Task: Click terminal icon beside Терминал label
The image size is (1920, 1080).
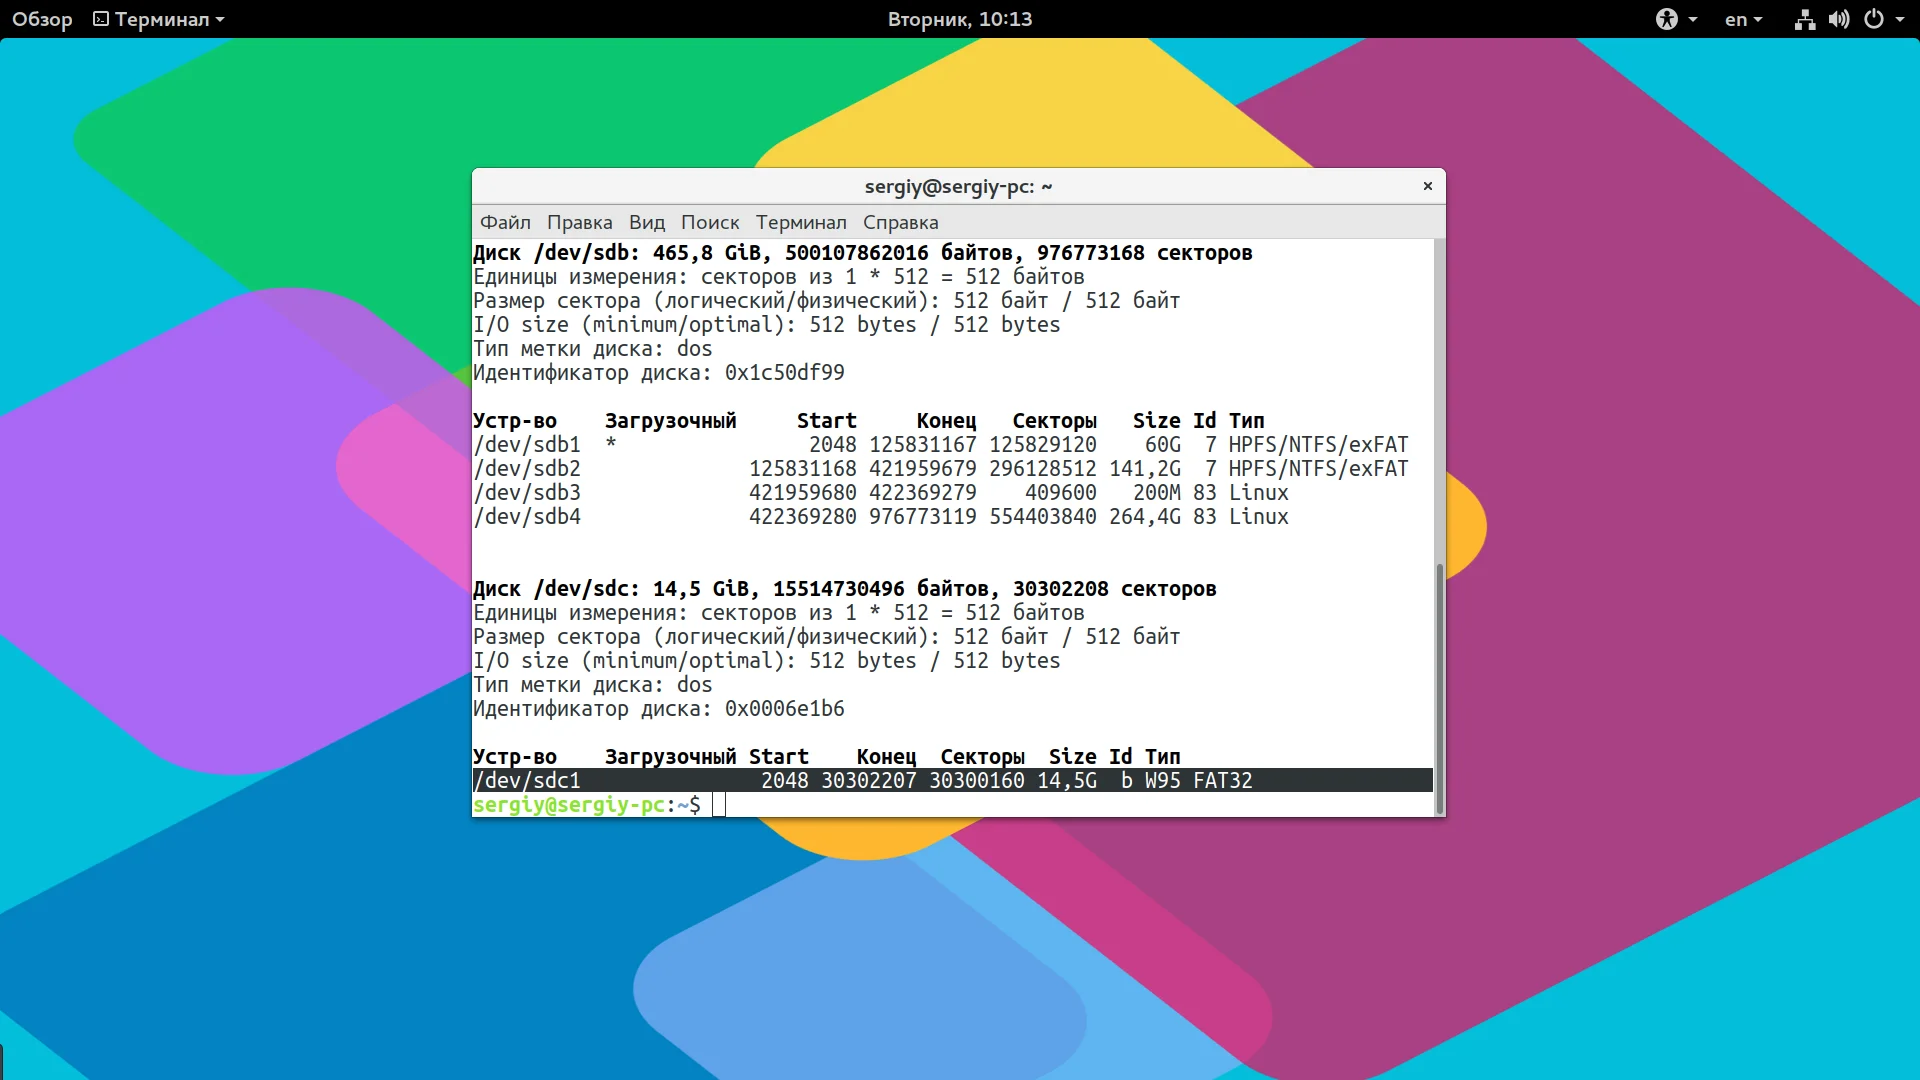Action: pos(100,19)
